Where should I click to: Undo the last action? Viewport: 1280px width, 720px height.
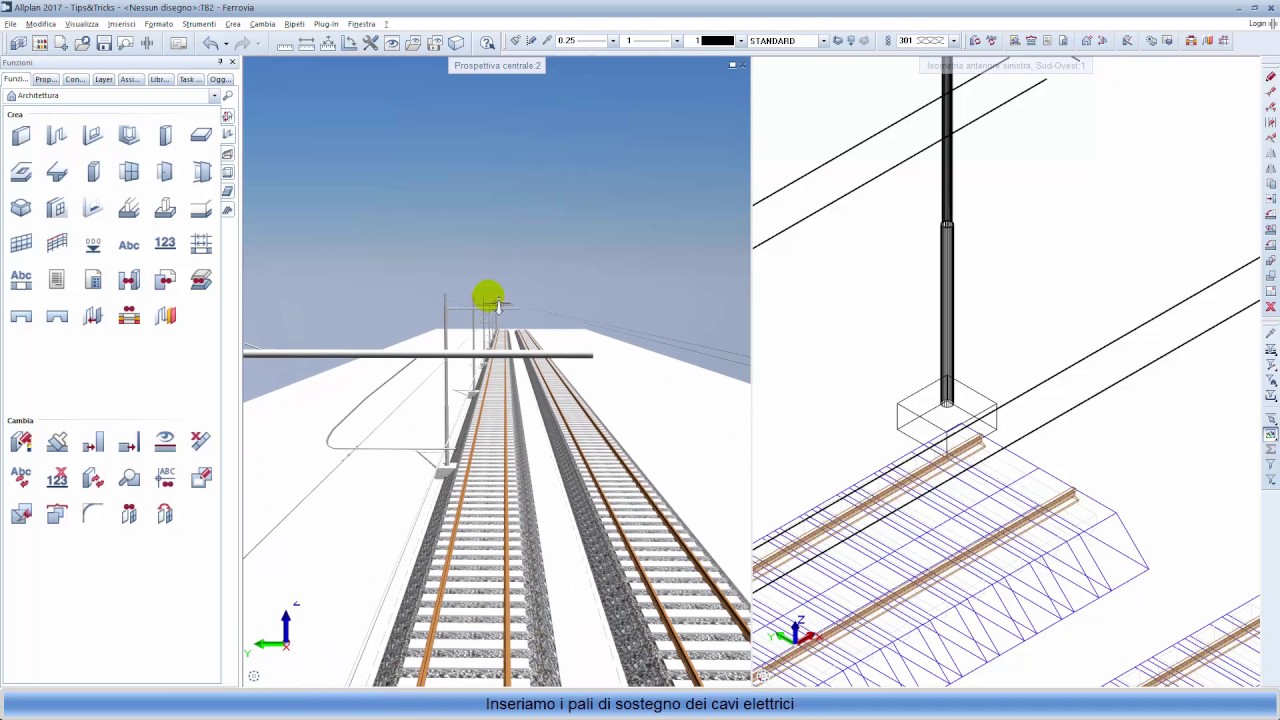pos(210,42)
